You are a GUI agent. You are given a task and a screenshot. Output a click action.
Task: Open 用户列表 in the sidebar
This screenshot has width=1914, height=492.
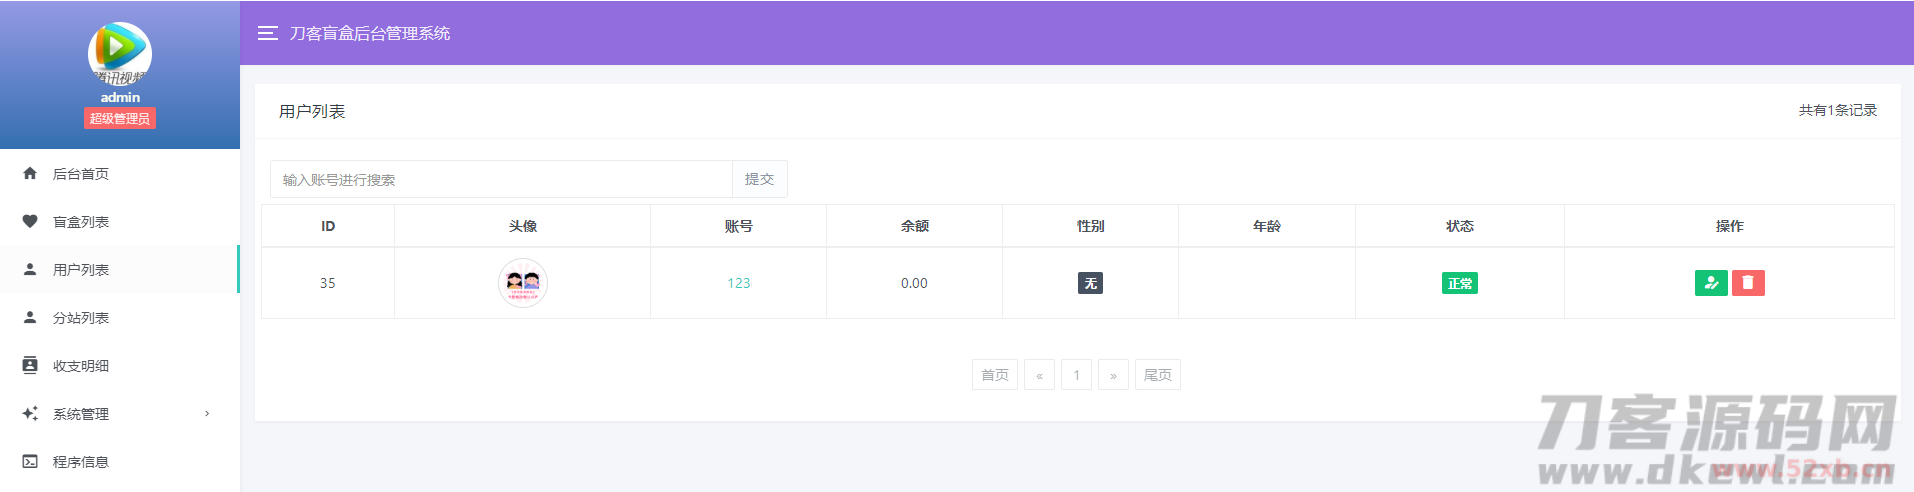click(x=81, y=270)
